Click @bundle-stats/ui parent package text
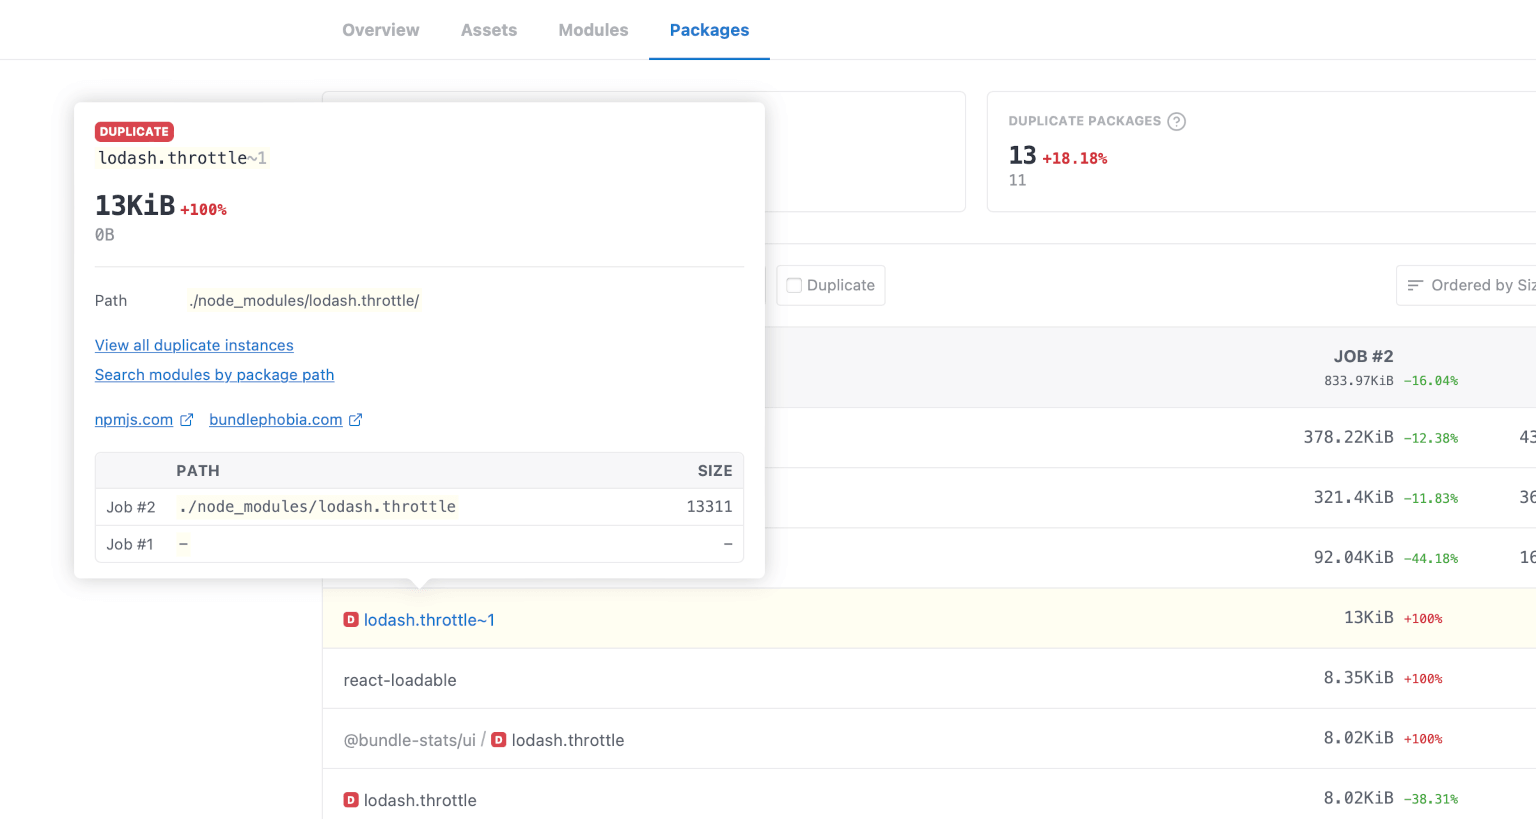This screenshot has width=1536, height=819. coord(410,740)
